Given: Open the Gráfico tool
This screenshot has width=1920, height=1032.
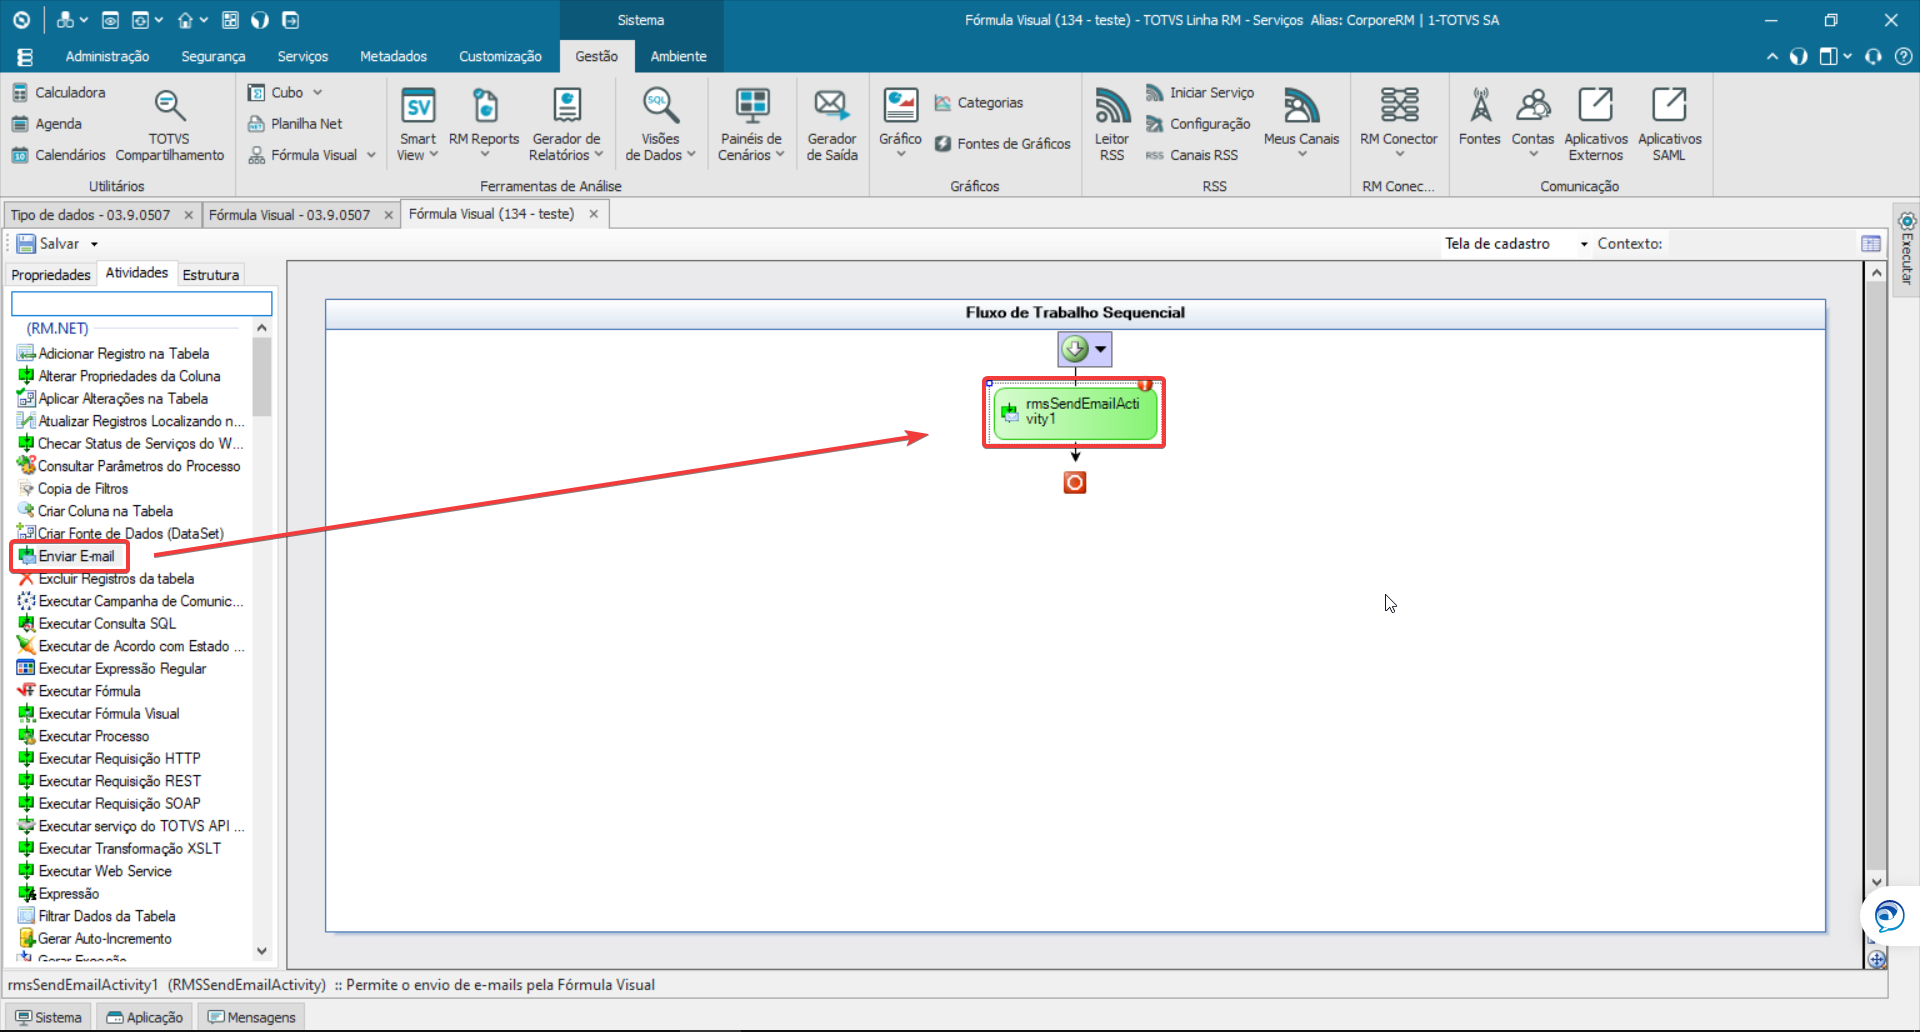Looking at the screenshot, I should tap(900, 125).
